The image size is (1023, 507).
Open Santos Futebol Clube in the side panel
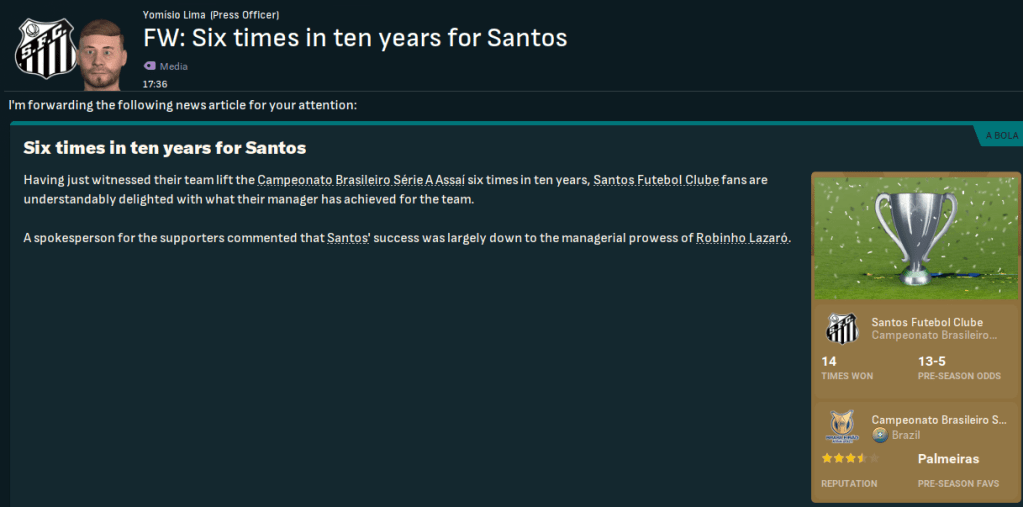(x=927, y=322)
